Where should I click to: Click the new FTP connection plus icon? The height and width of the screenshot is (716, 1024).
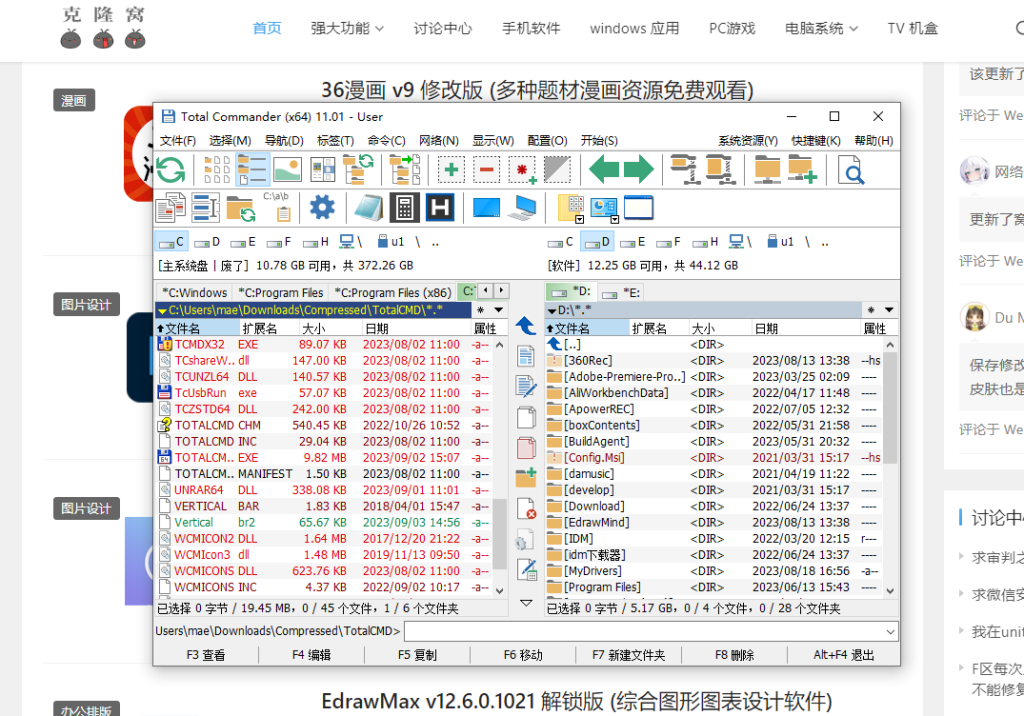click(x=802, y=170)
